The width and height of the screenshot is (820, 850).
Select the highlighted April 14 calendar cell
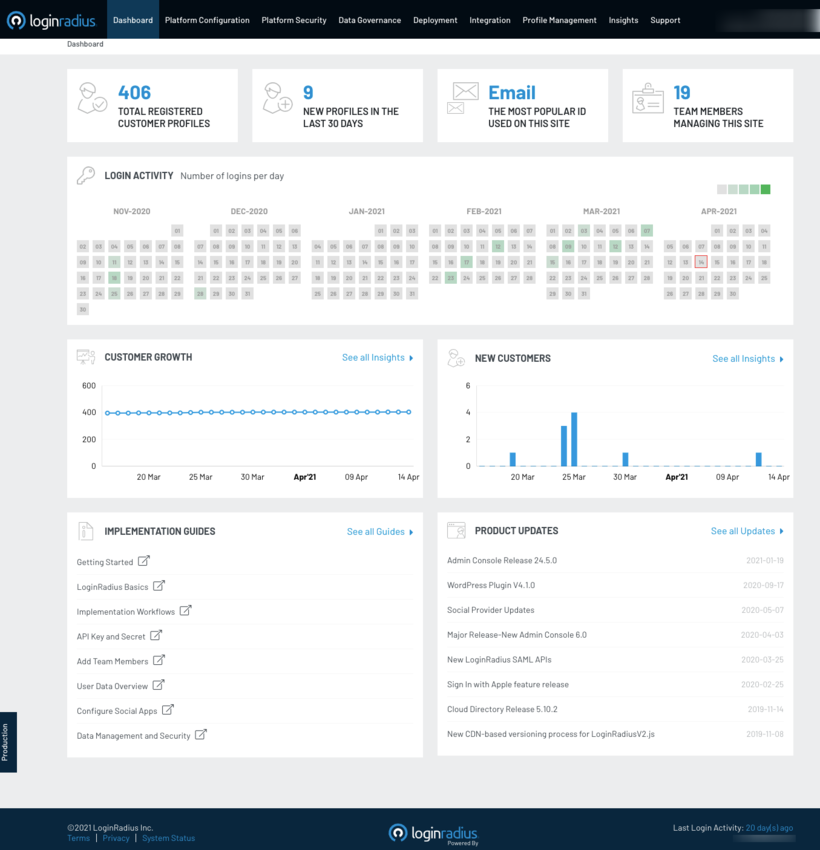point(701,262)
